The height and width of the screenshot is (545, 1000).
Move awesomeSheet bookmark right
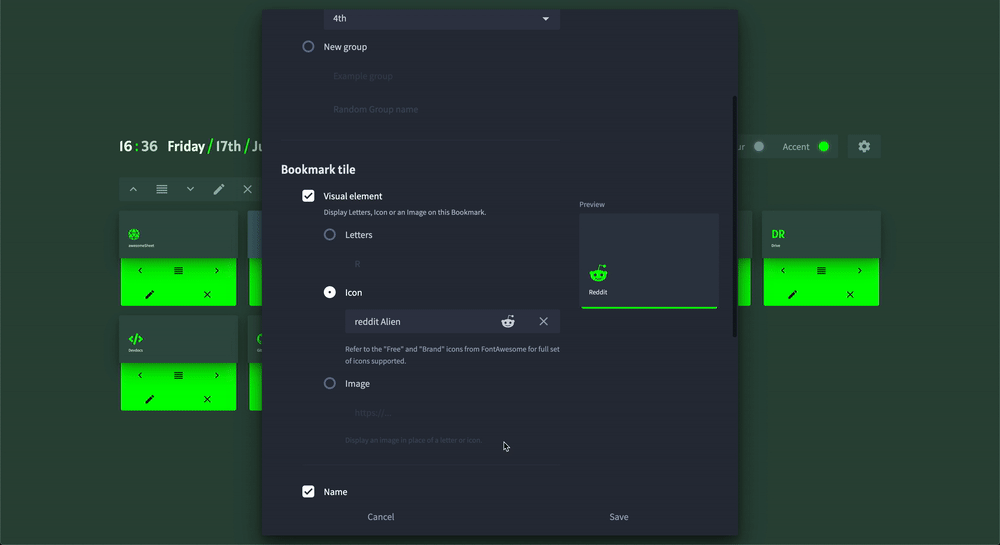pos(217,271)
